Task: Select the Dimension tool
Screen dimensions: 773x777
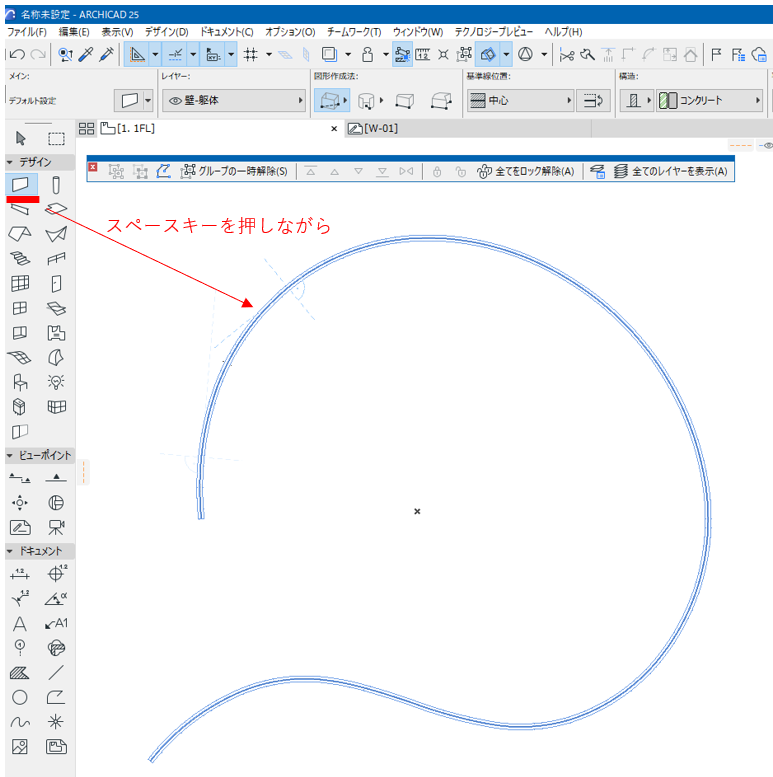Action: coord(20,574)
